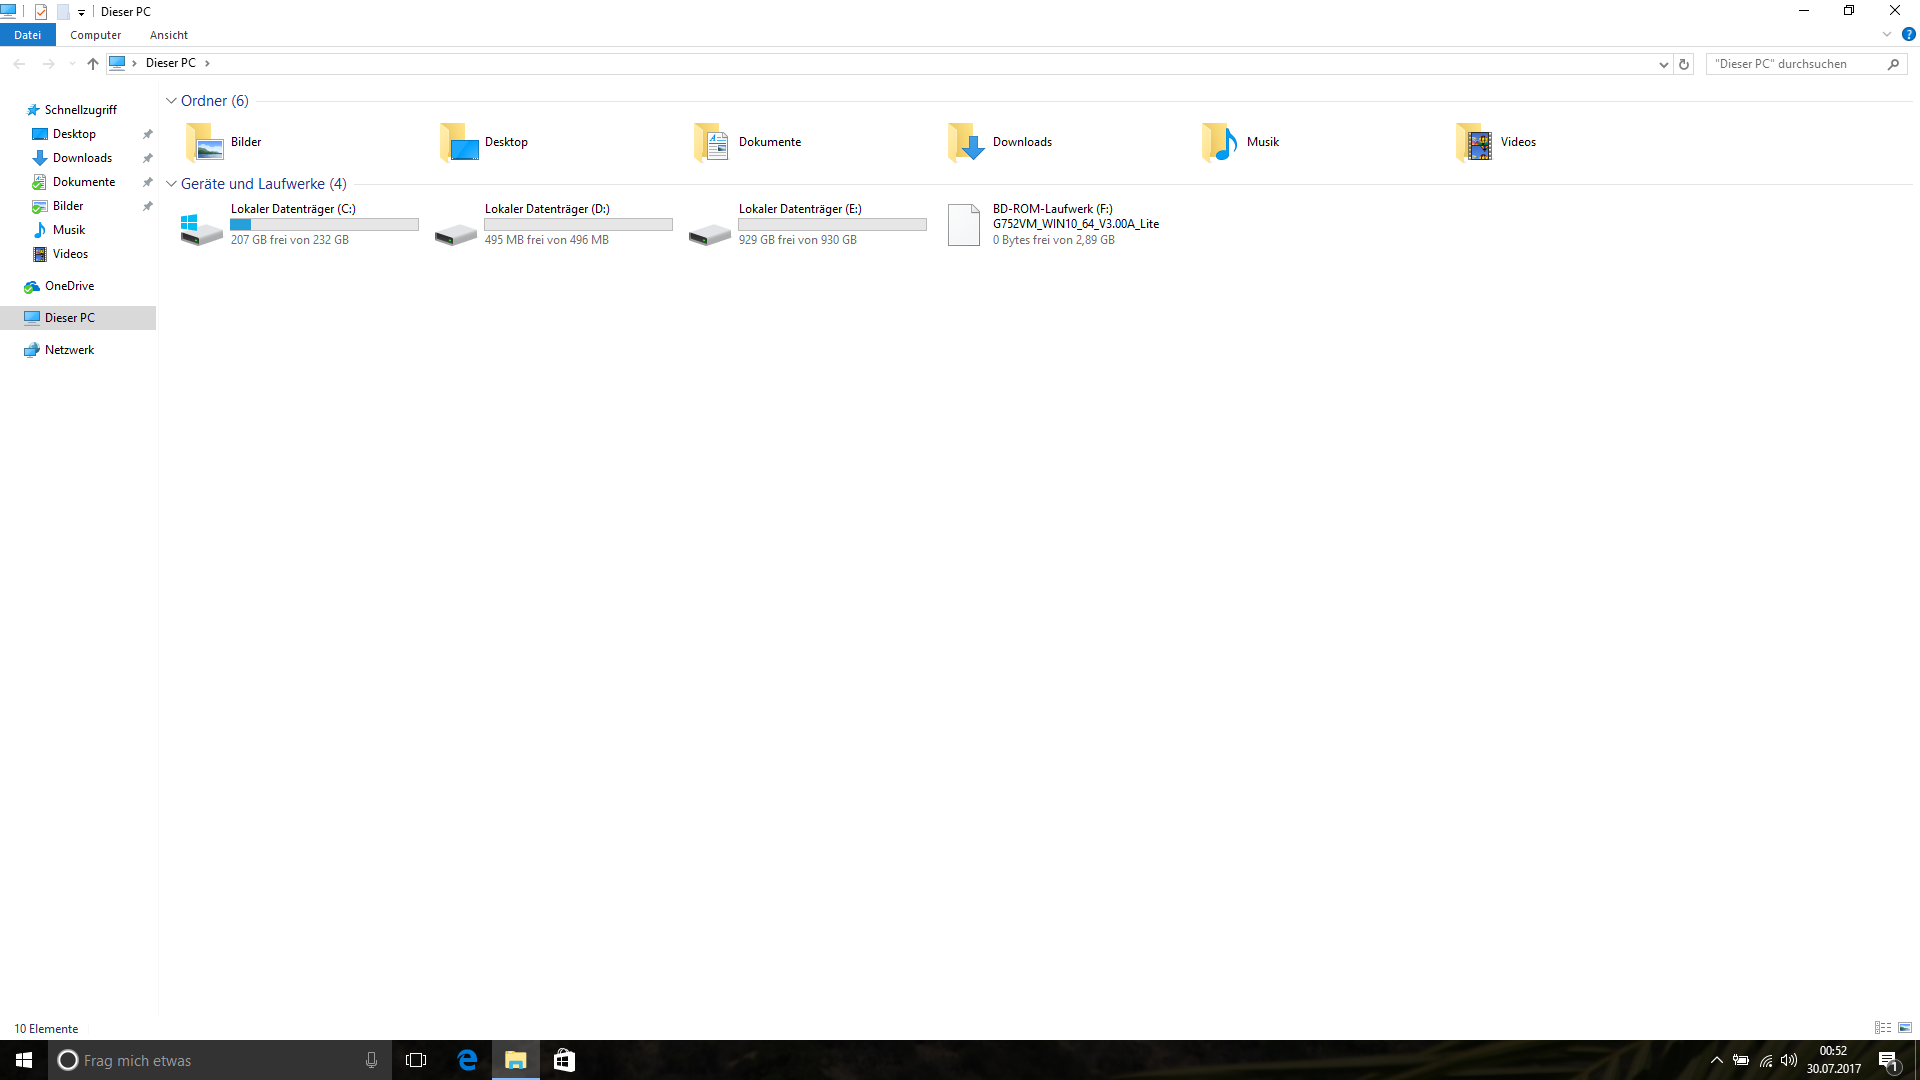
Task: Switch to large icons view in status bar
Action: click(1905, 1028)
